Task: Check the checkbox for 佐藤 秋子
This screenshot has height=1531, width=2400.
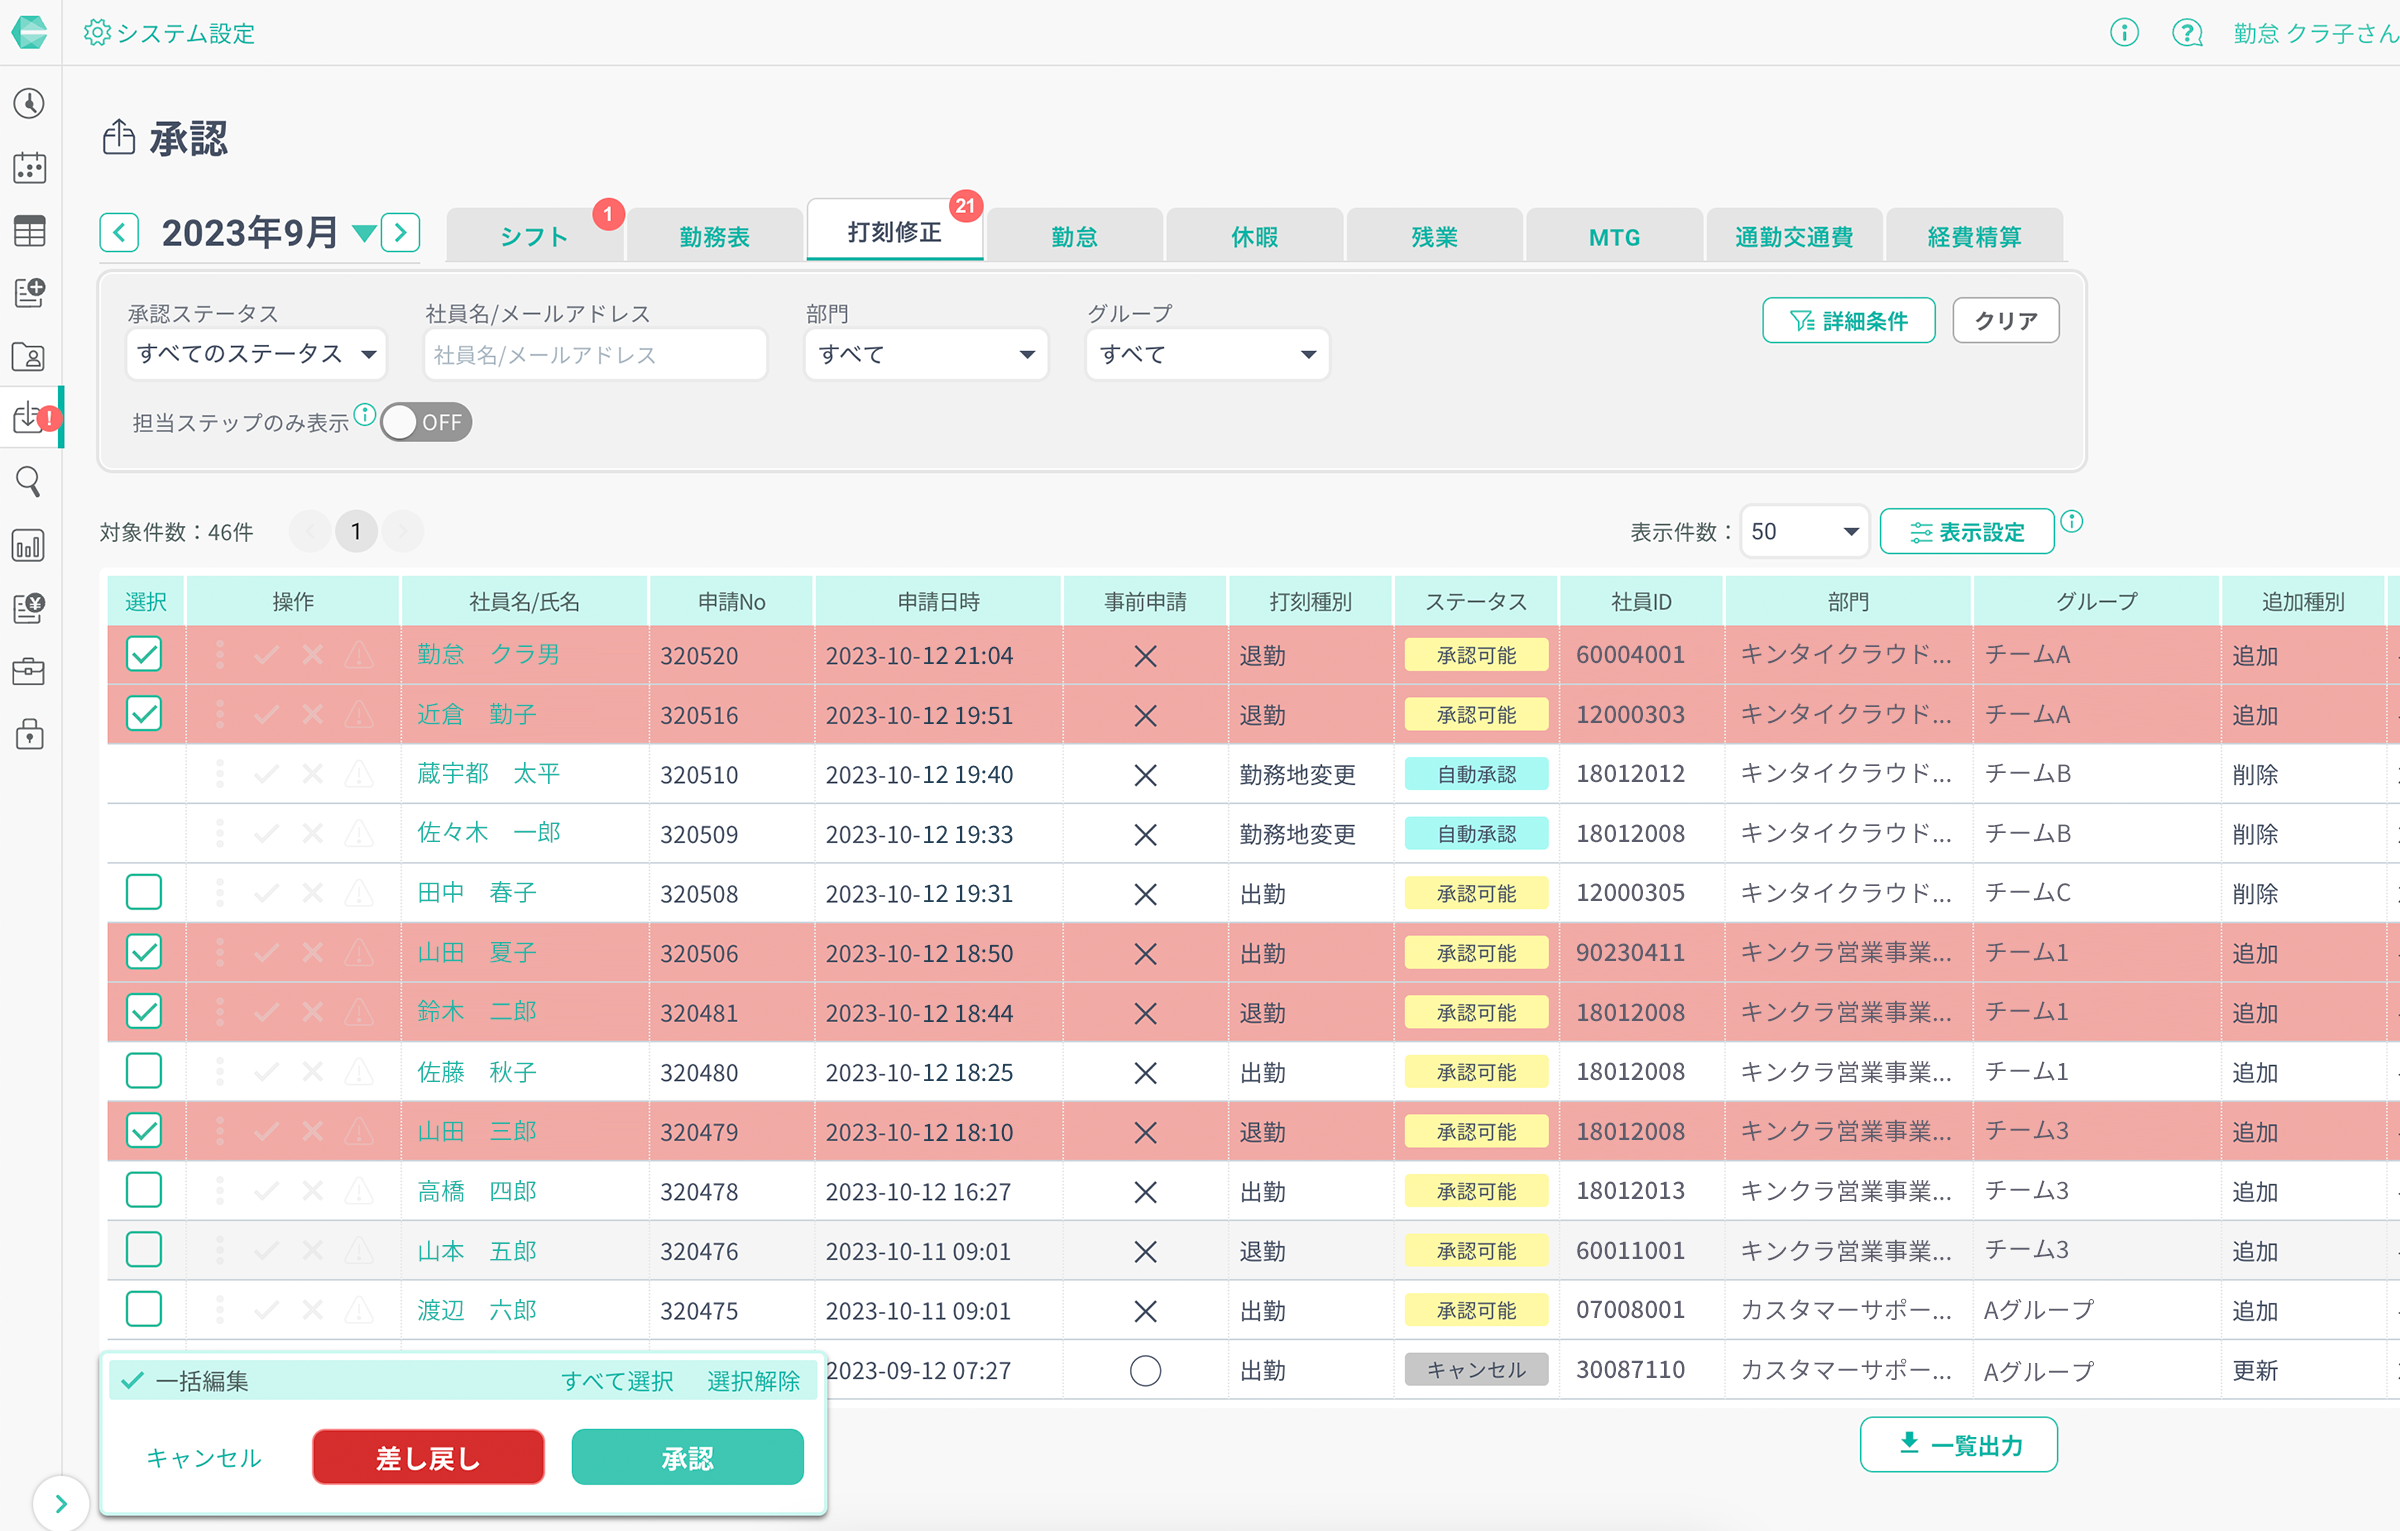Action: (144, 1071)
